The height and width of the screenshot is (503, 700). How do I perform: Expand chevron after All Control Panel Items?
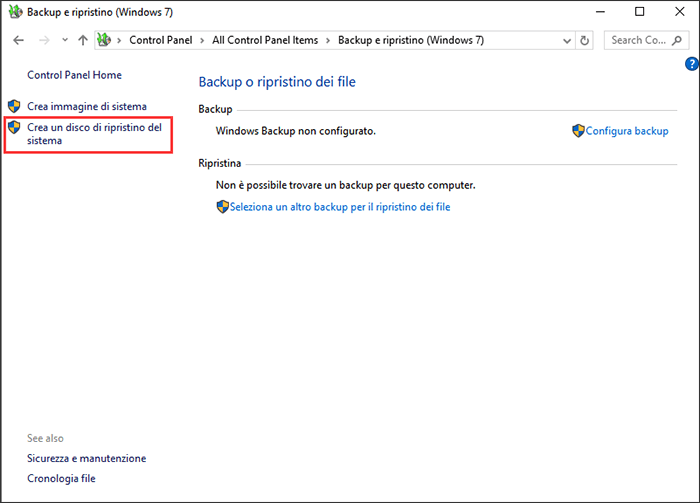[x=328, y=41]
